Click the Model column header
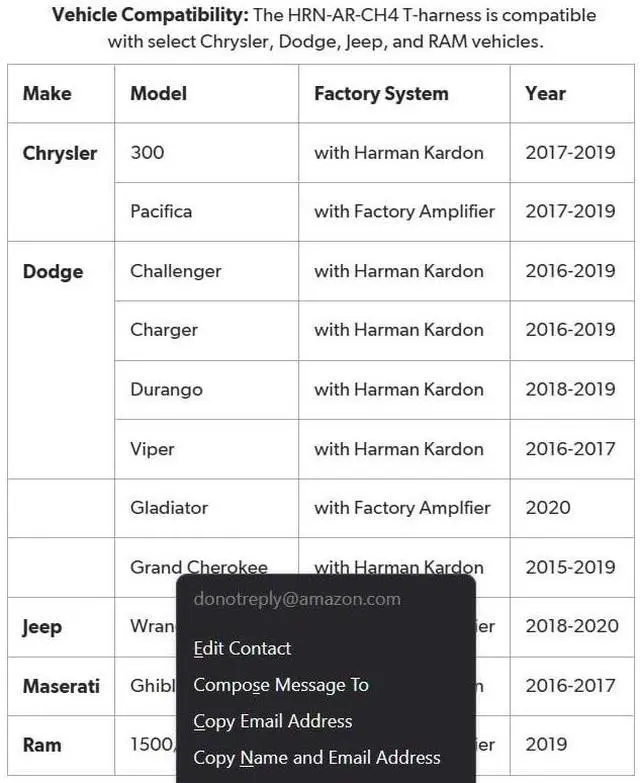Viewport: 640px width, 783px height. point(158,93)
